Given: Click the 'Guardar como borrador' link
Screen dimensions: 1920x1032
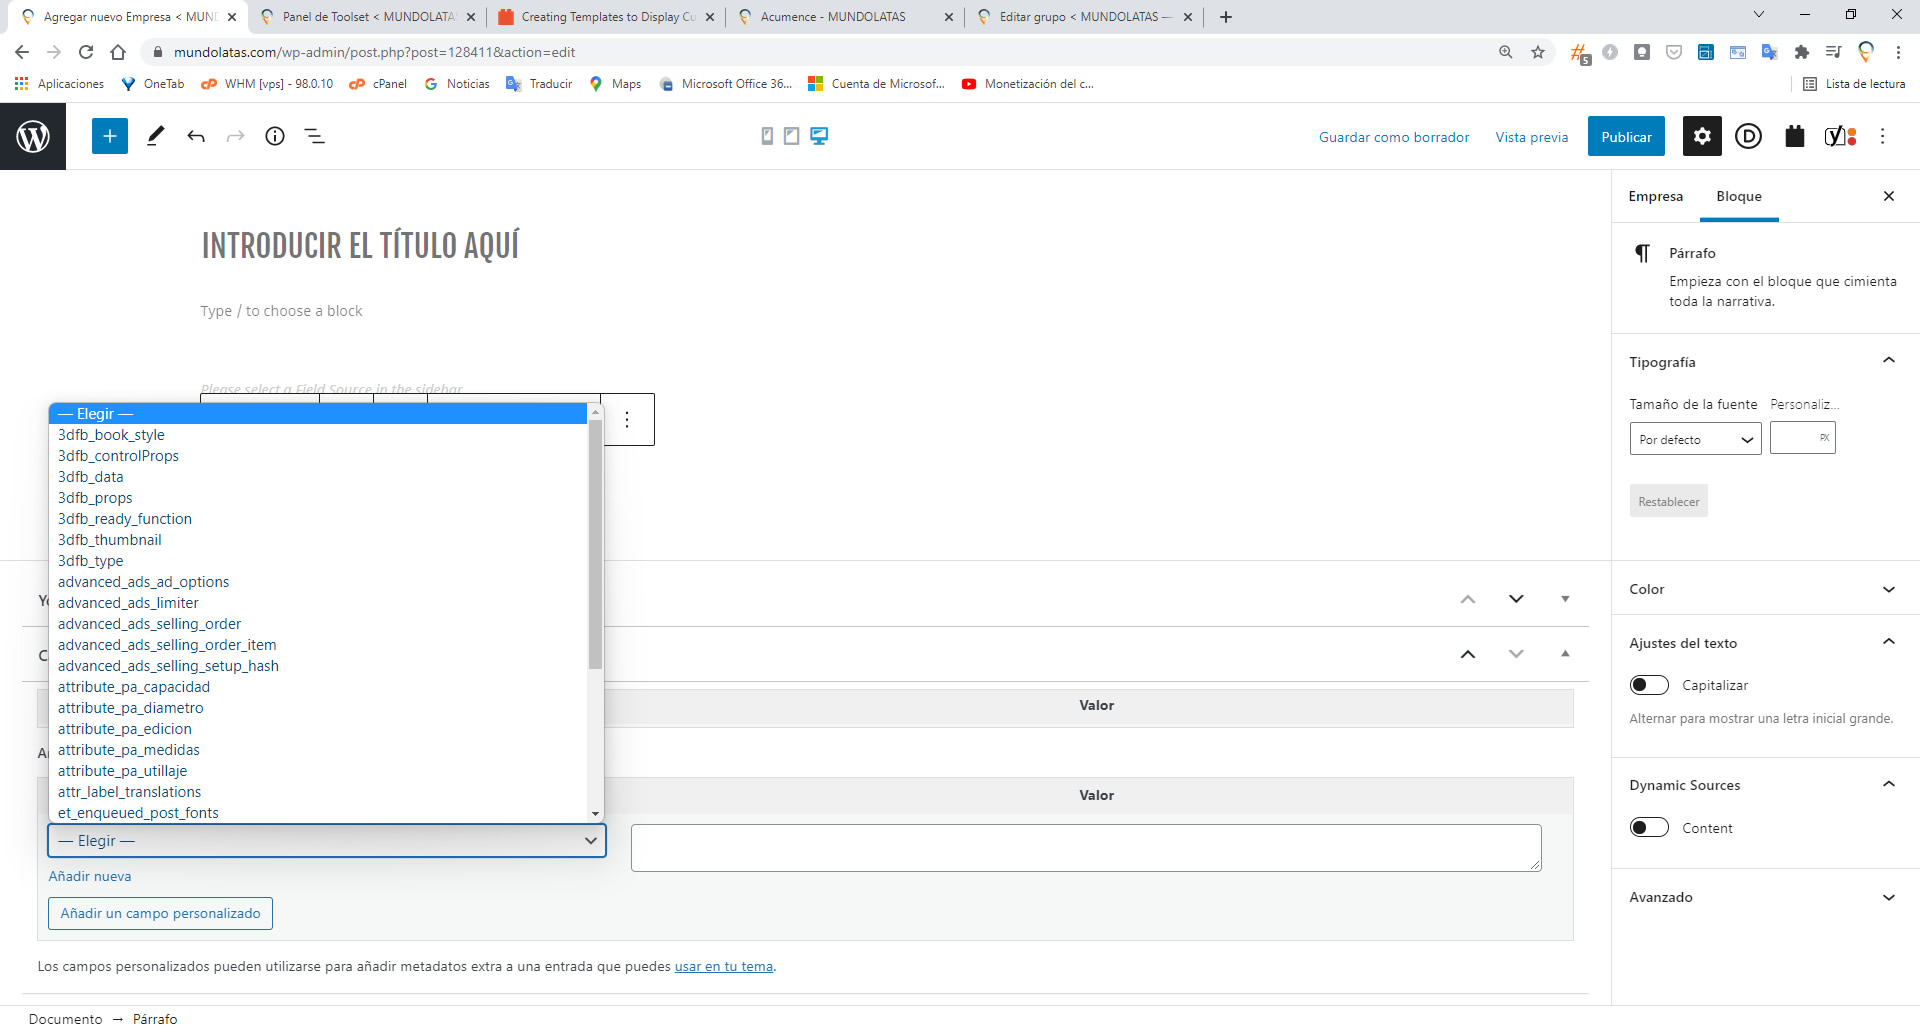Looking at the screenshot, I should 1394,137.
